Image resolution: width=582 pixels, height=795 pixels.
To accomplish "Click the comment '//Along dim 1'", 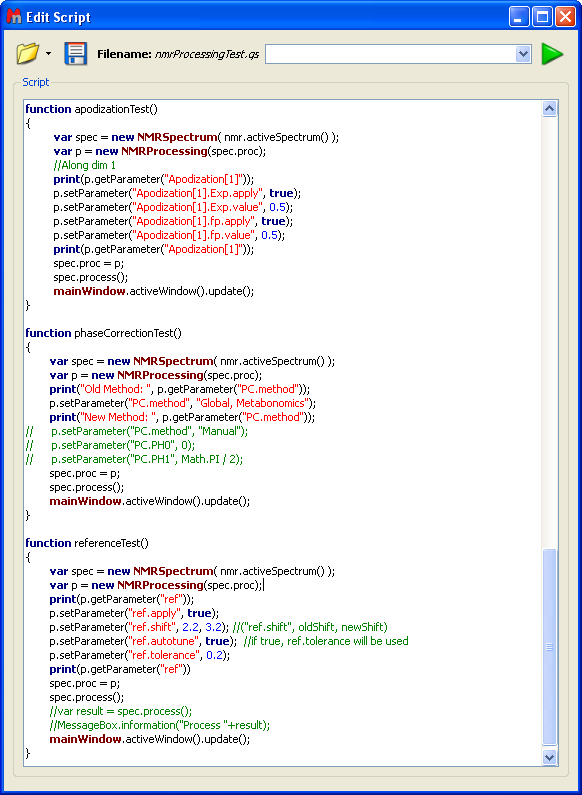I will click(85, 165).
